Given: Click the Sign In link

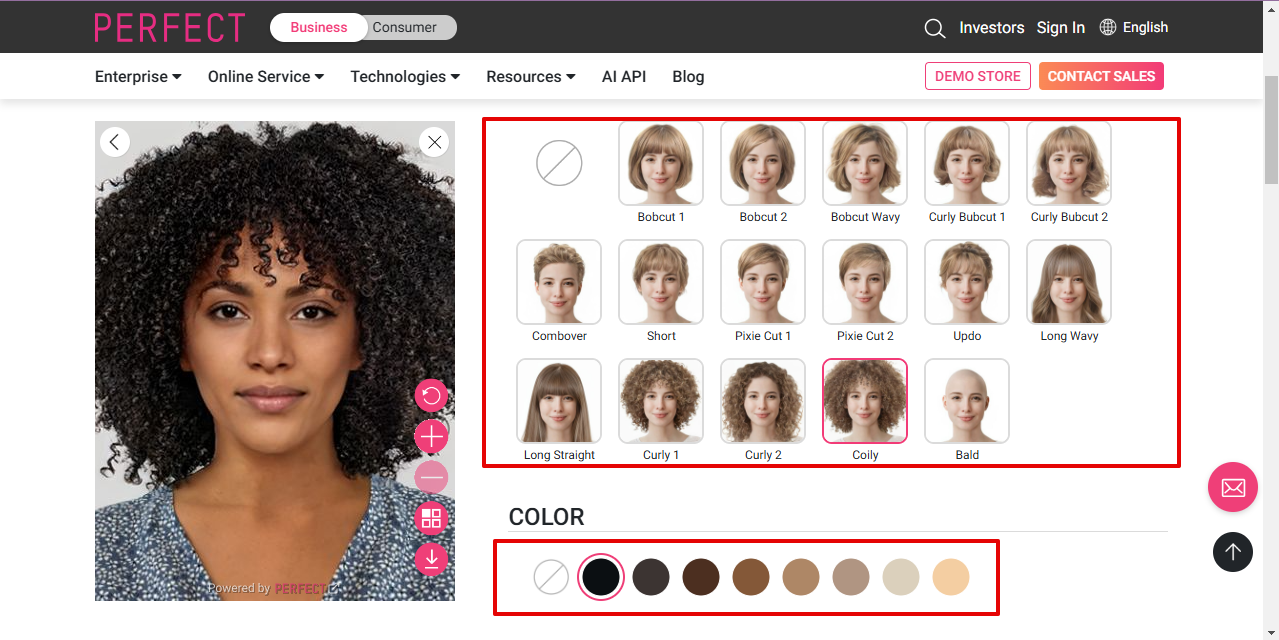Looking at the screenshot, I should 1061,27.
